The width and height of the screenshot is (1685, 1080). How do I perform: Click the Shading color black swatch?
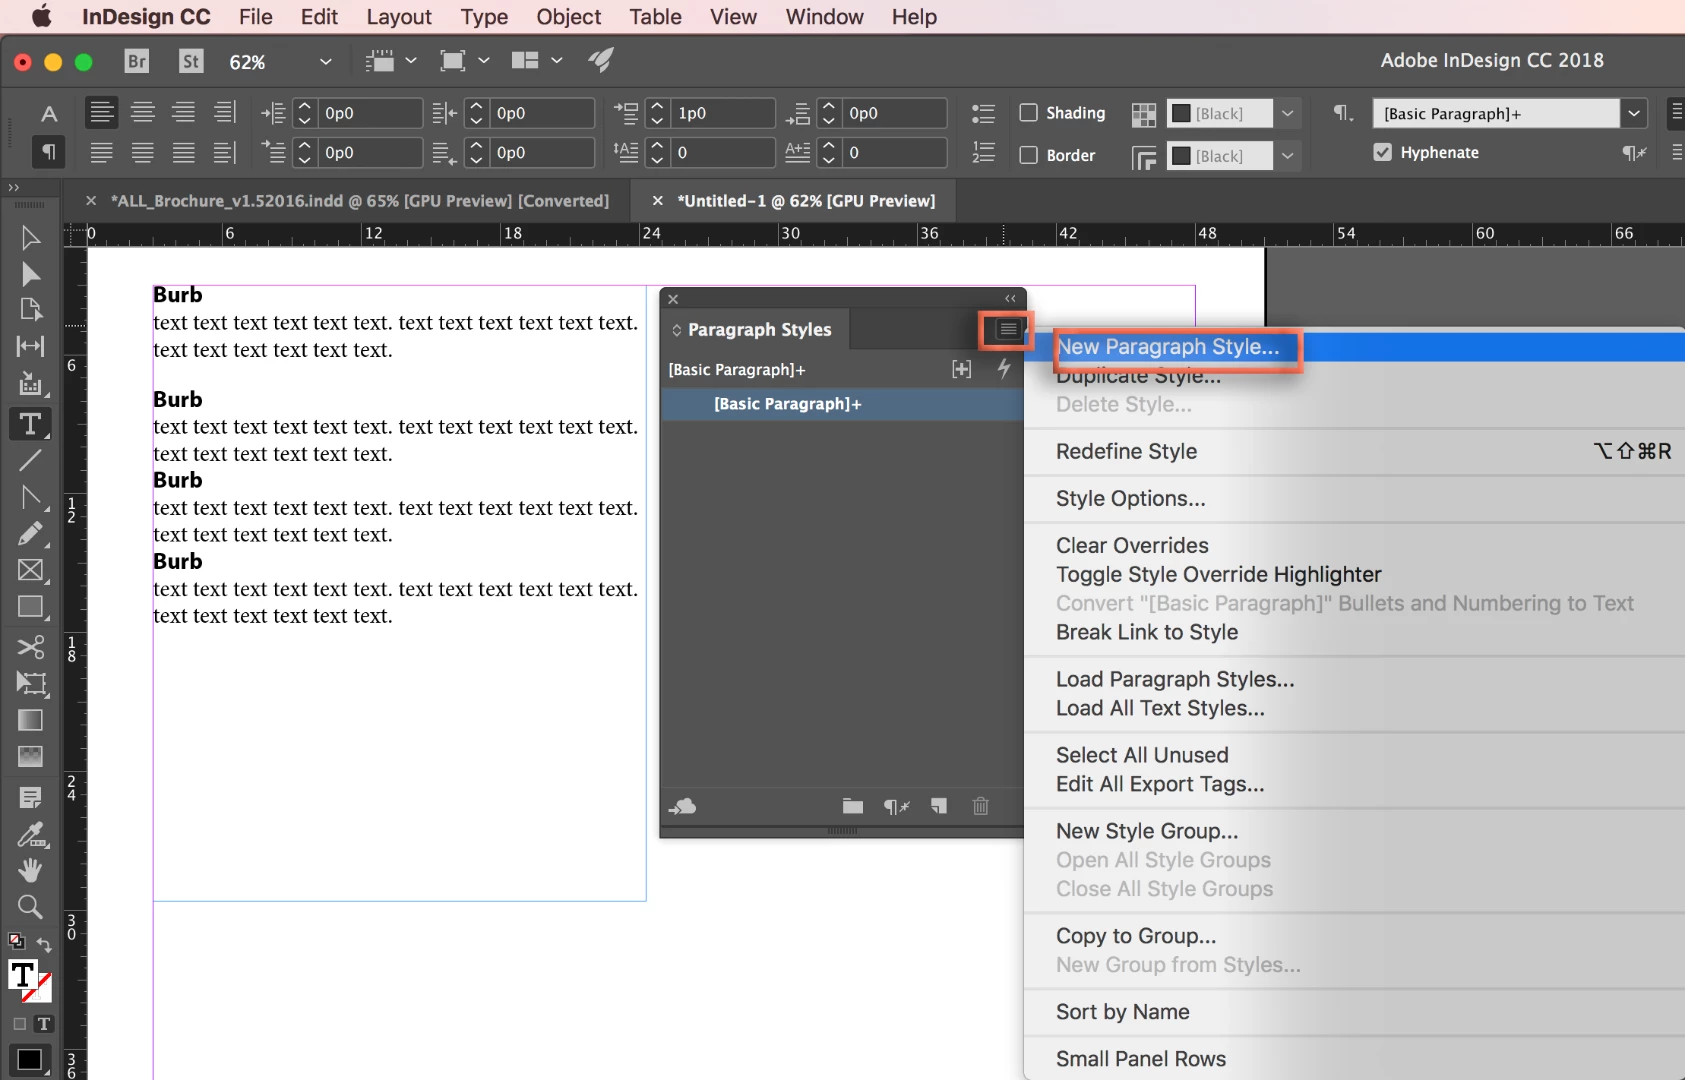pyautogui.click(x=1181, y=113)
